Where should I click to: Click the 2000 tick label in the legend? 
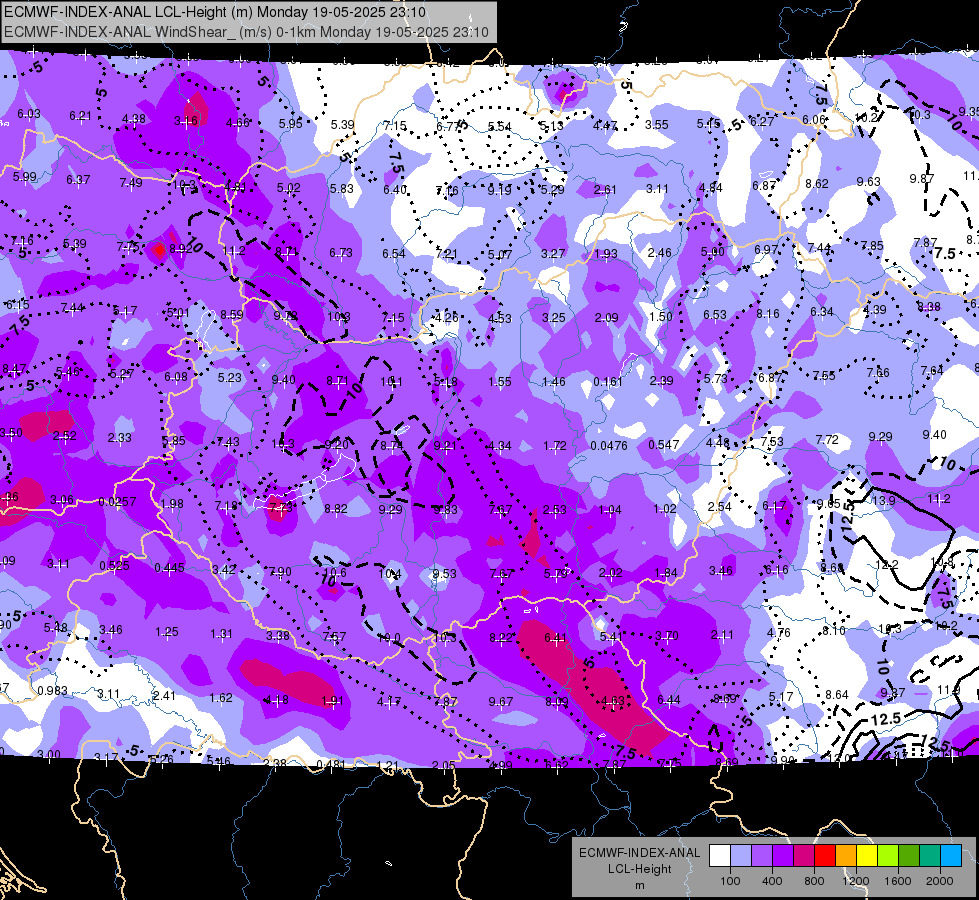pyautogui.click(x=940, y=881)
